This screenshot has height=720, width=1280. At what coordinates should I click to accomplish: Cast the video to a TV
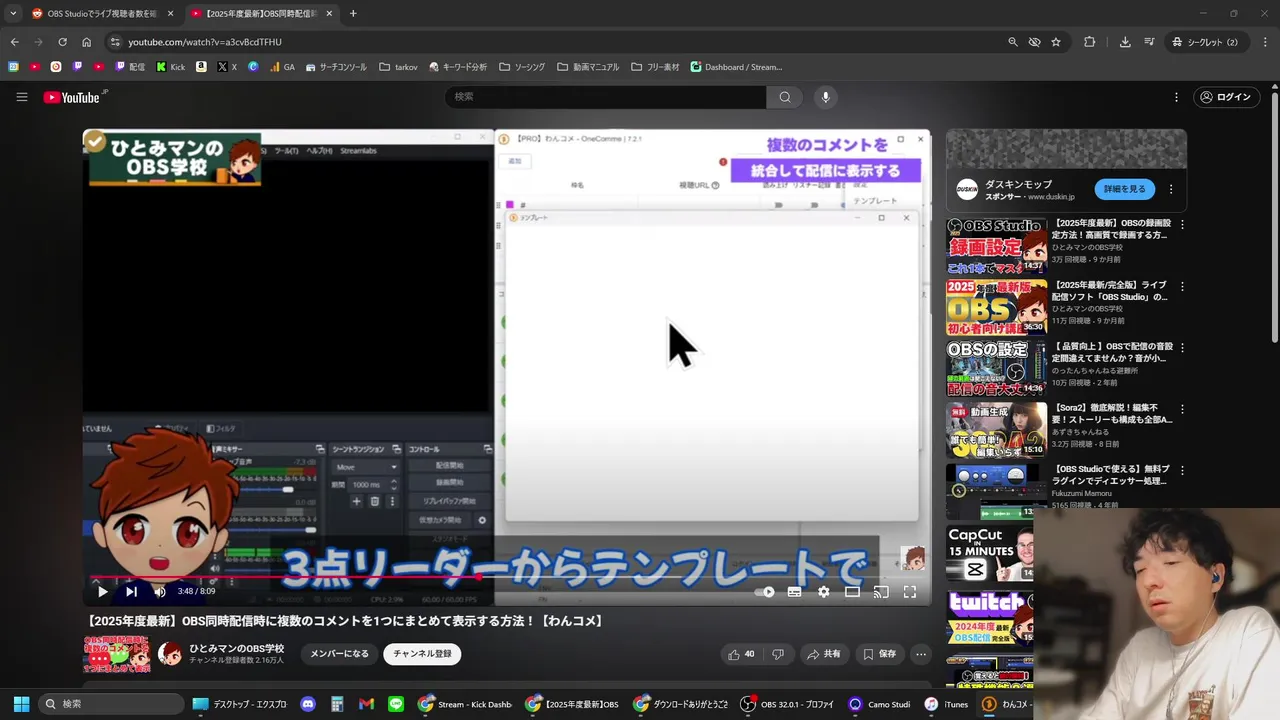pyautogui.click(x=881, y=591)
